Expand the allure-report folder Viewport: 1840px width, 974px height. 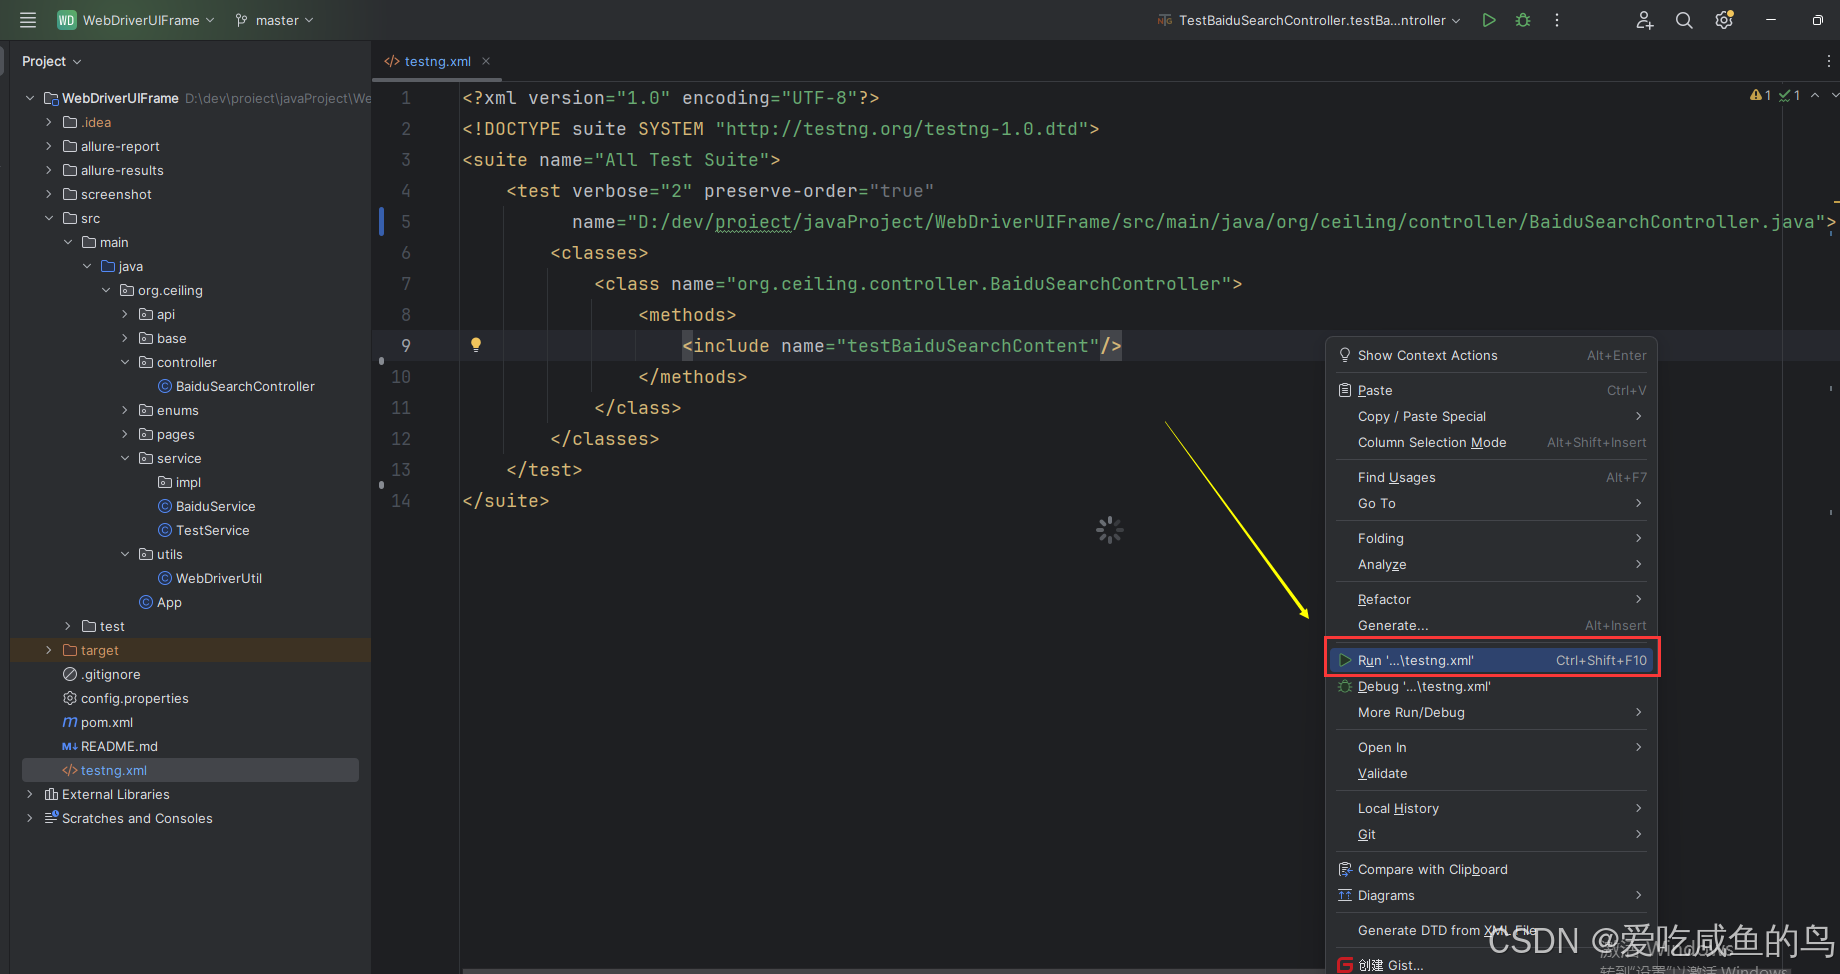tap(49, 146)
